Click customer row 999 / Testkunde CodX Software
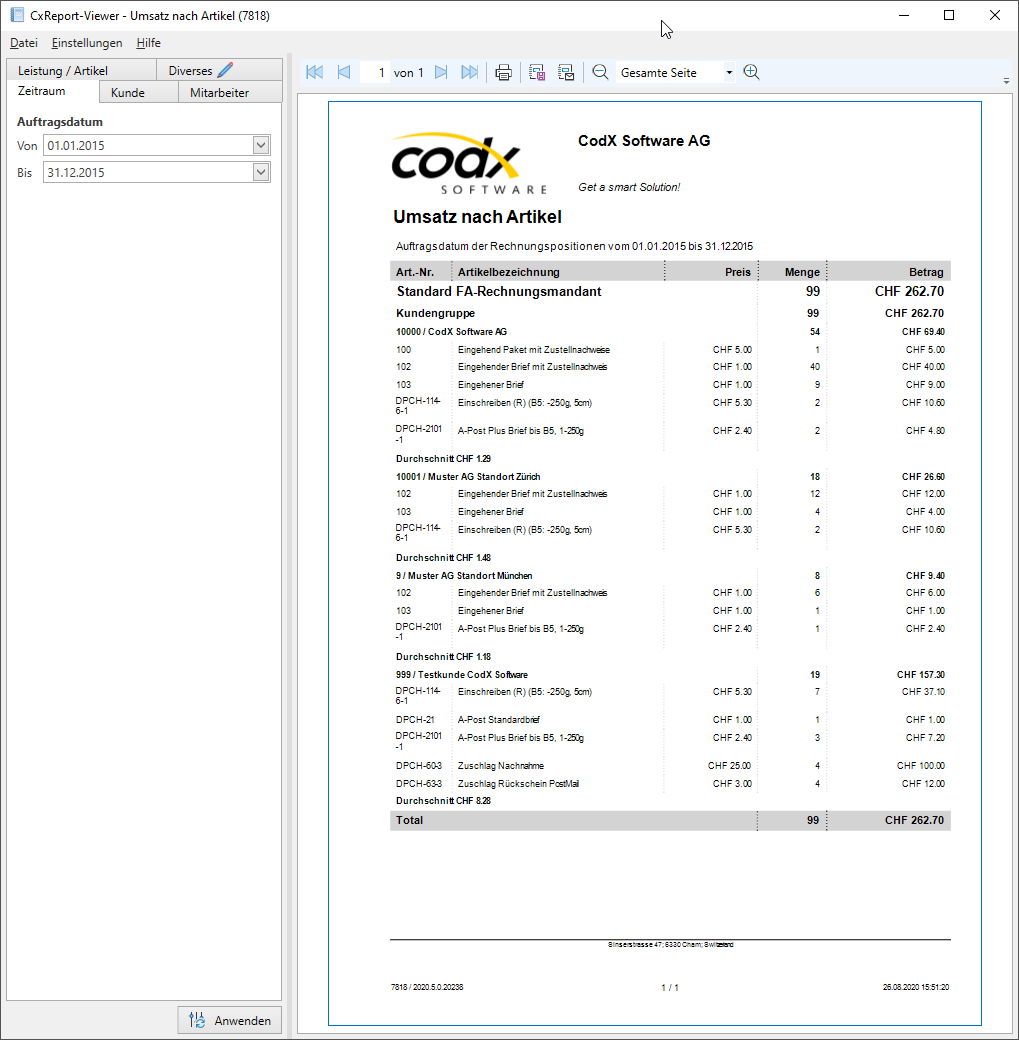This screenshot has height=1040, width=1019. pos(670,675)
